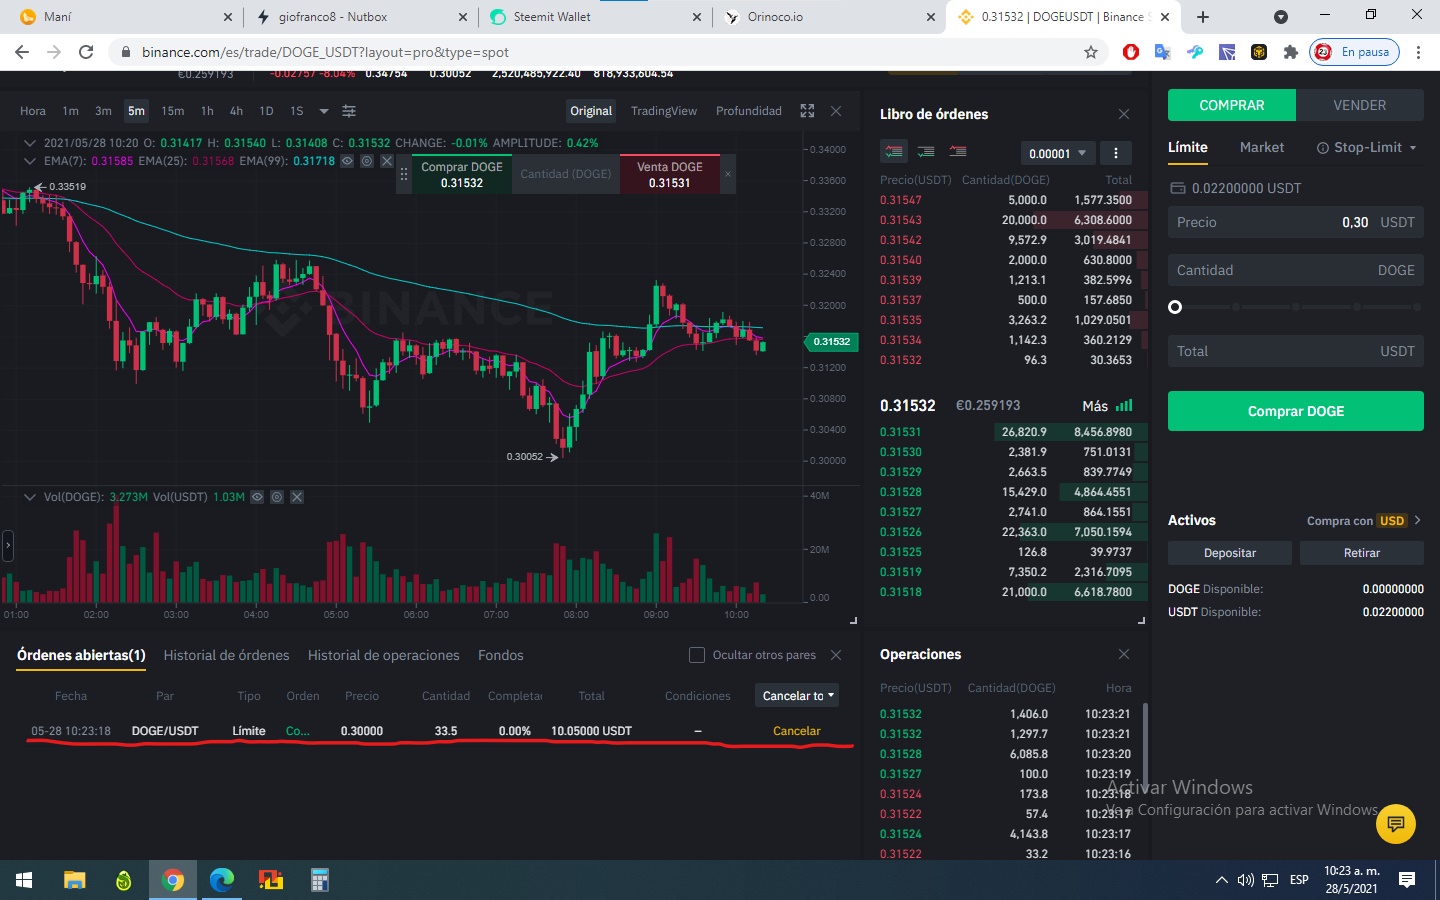Select 1D chart interval
The height and width of the screenshot is (900, 1440).
point(266,111)
